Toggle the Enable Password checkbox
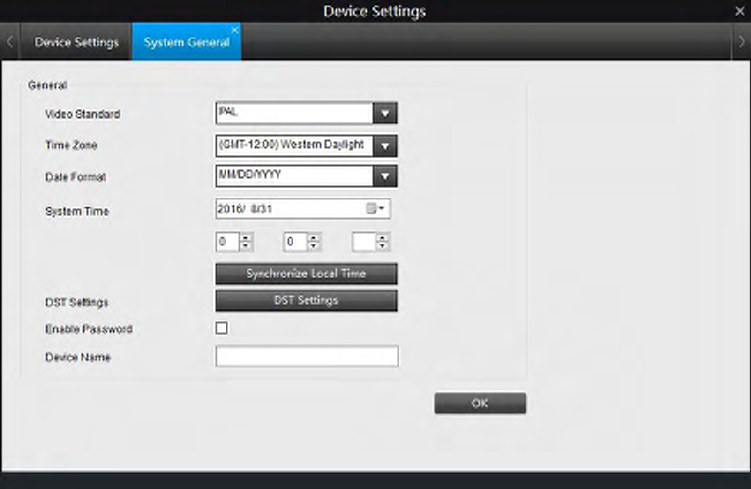 pos(222,328)
